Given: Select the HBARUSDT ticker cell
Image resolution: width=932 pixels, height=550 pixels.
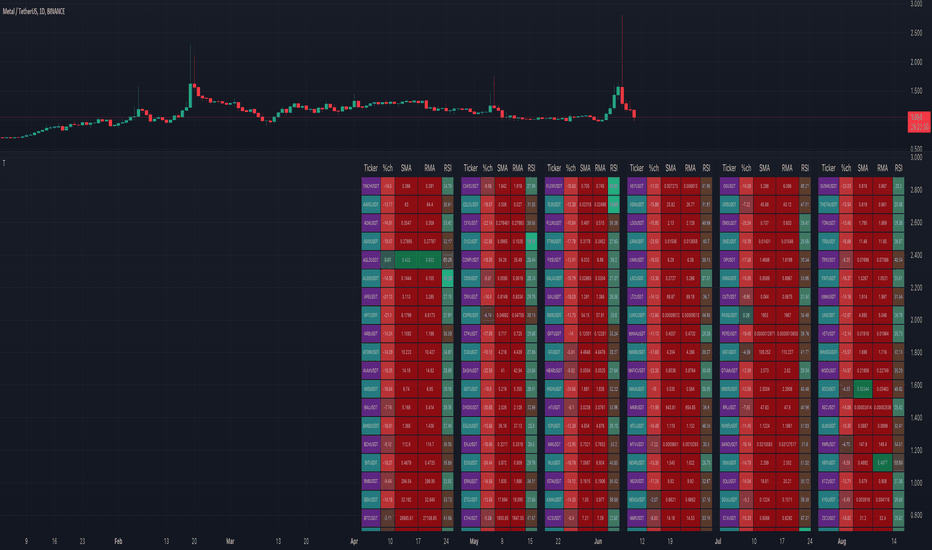Looking at the screenshot, I should tap(554, 370).
